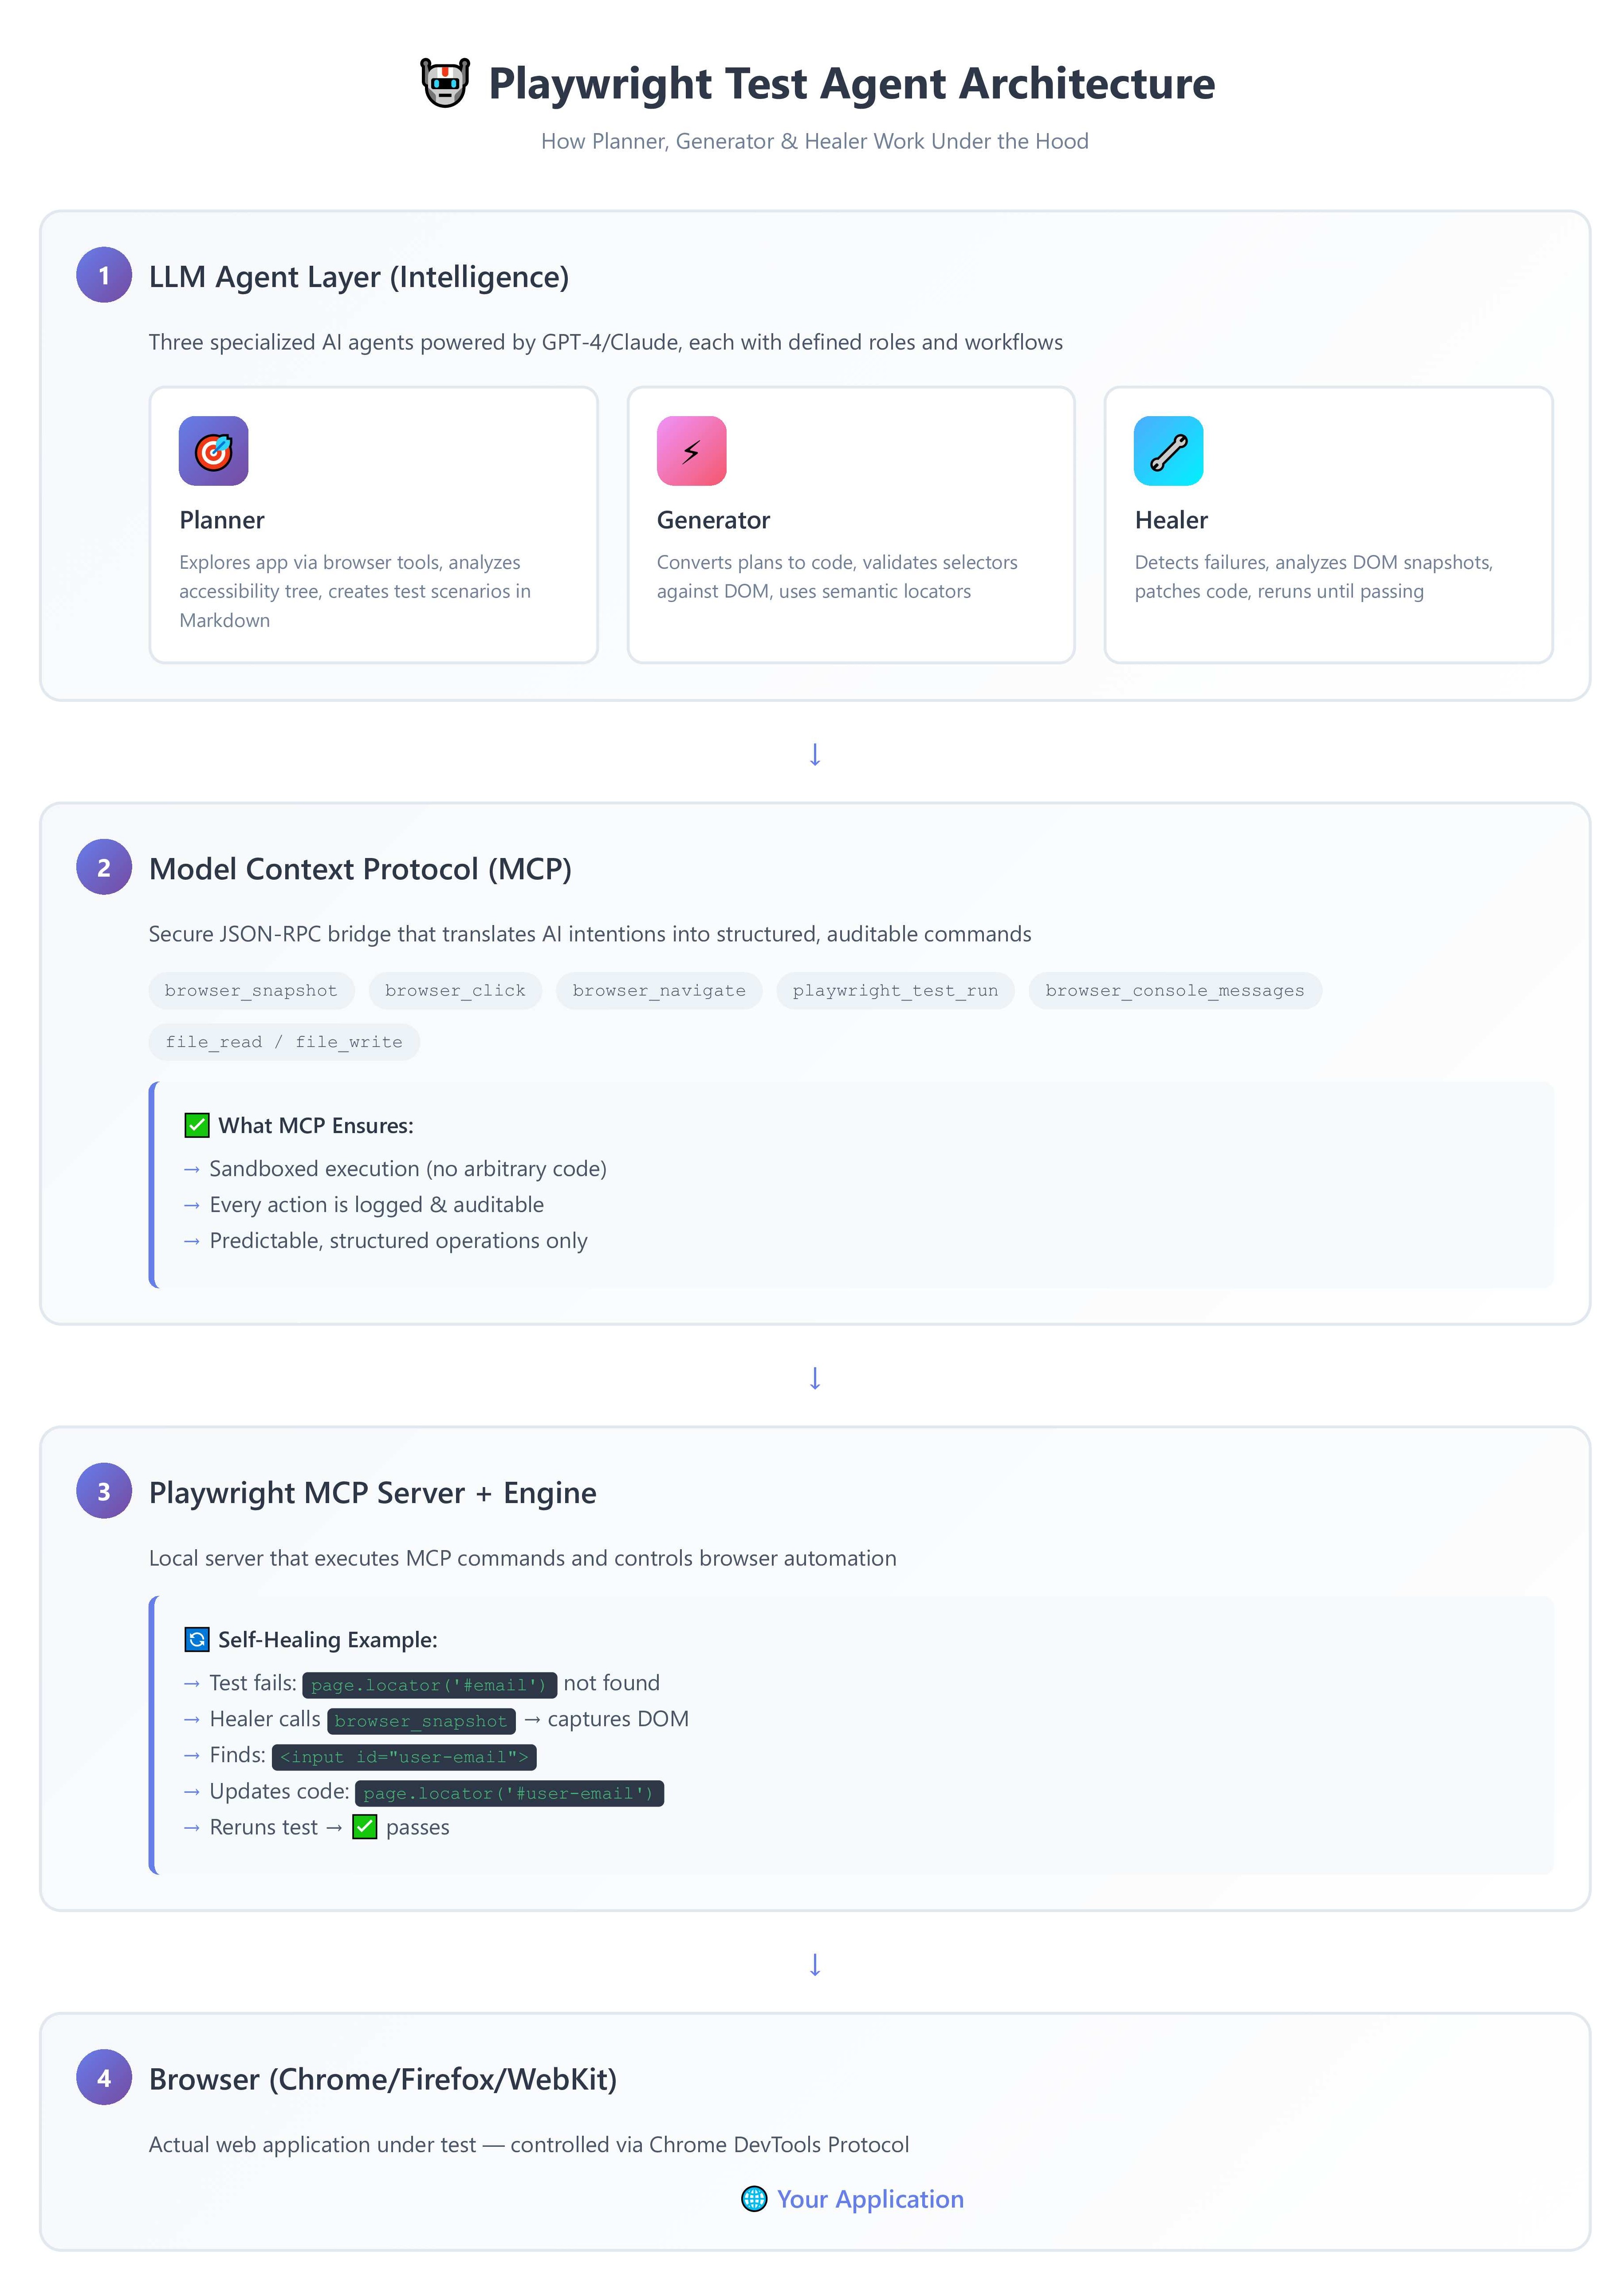Viewport: 1624px width, 2283px height.
Task: Click the green checkmark beside What MCP Ensures
Action: pos(197,1125)
